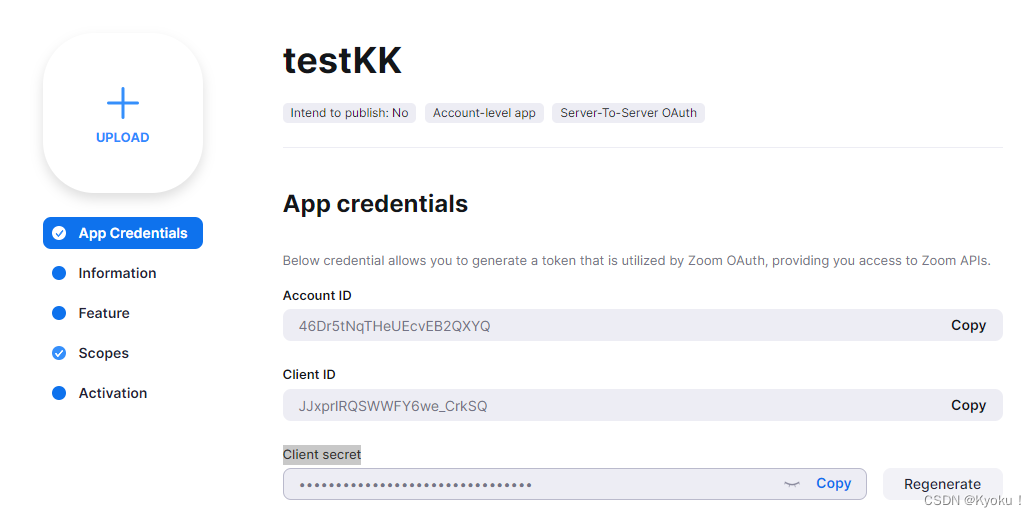The height and width of the screenshot is (517, 1036).
Task: Click inside the Client ID field
Action: coord(600,405)
